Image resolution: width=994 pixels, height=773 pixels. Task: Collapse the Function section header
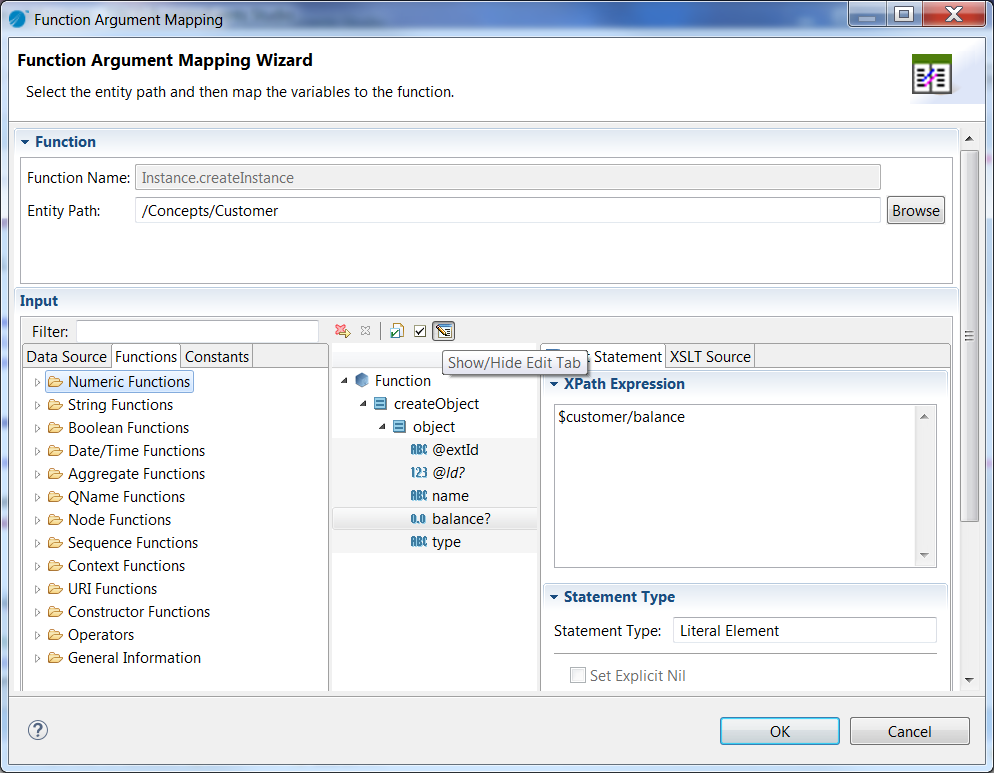click(25, 142)
